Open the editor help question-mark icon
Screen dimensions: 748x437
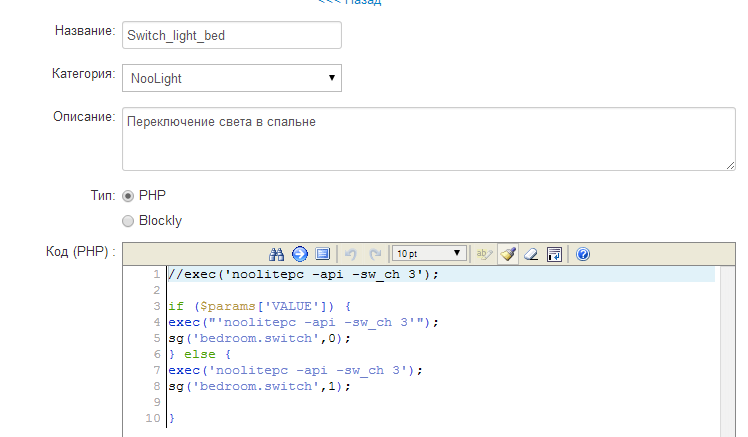point(582,254)
